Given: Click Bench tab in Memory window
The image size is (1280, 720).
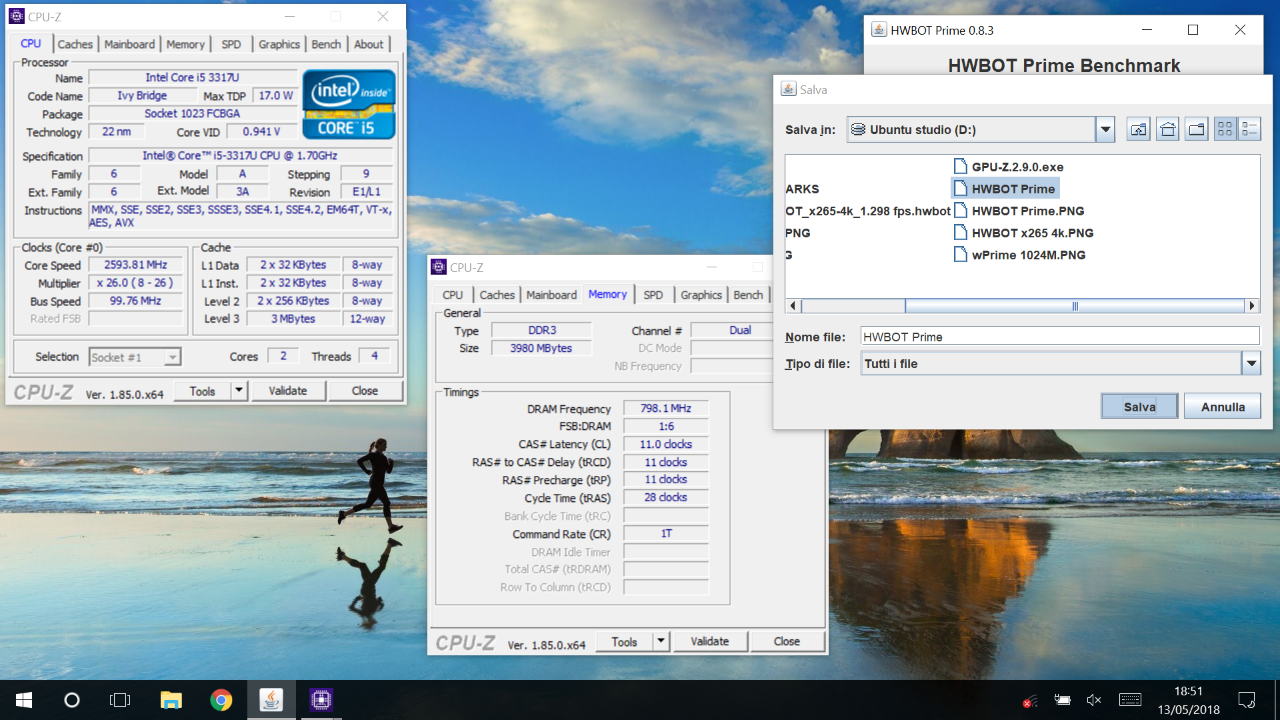Looking at the screenshot, I should 748,295.
